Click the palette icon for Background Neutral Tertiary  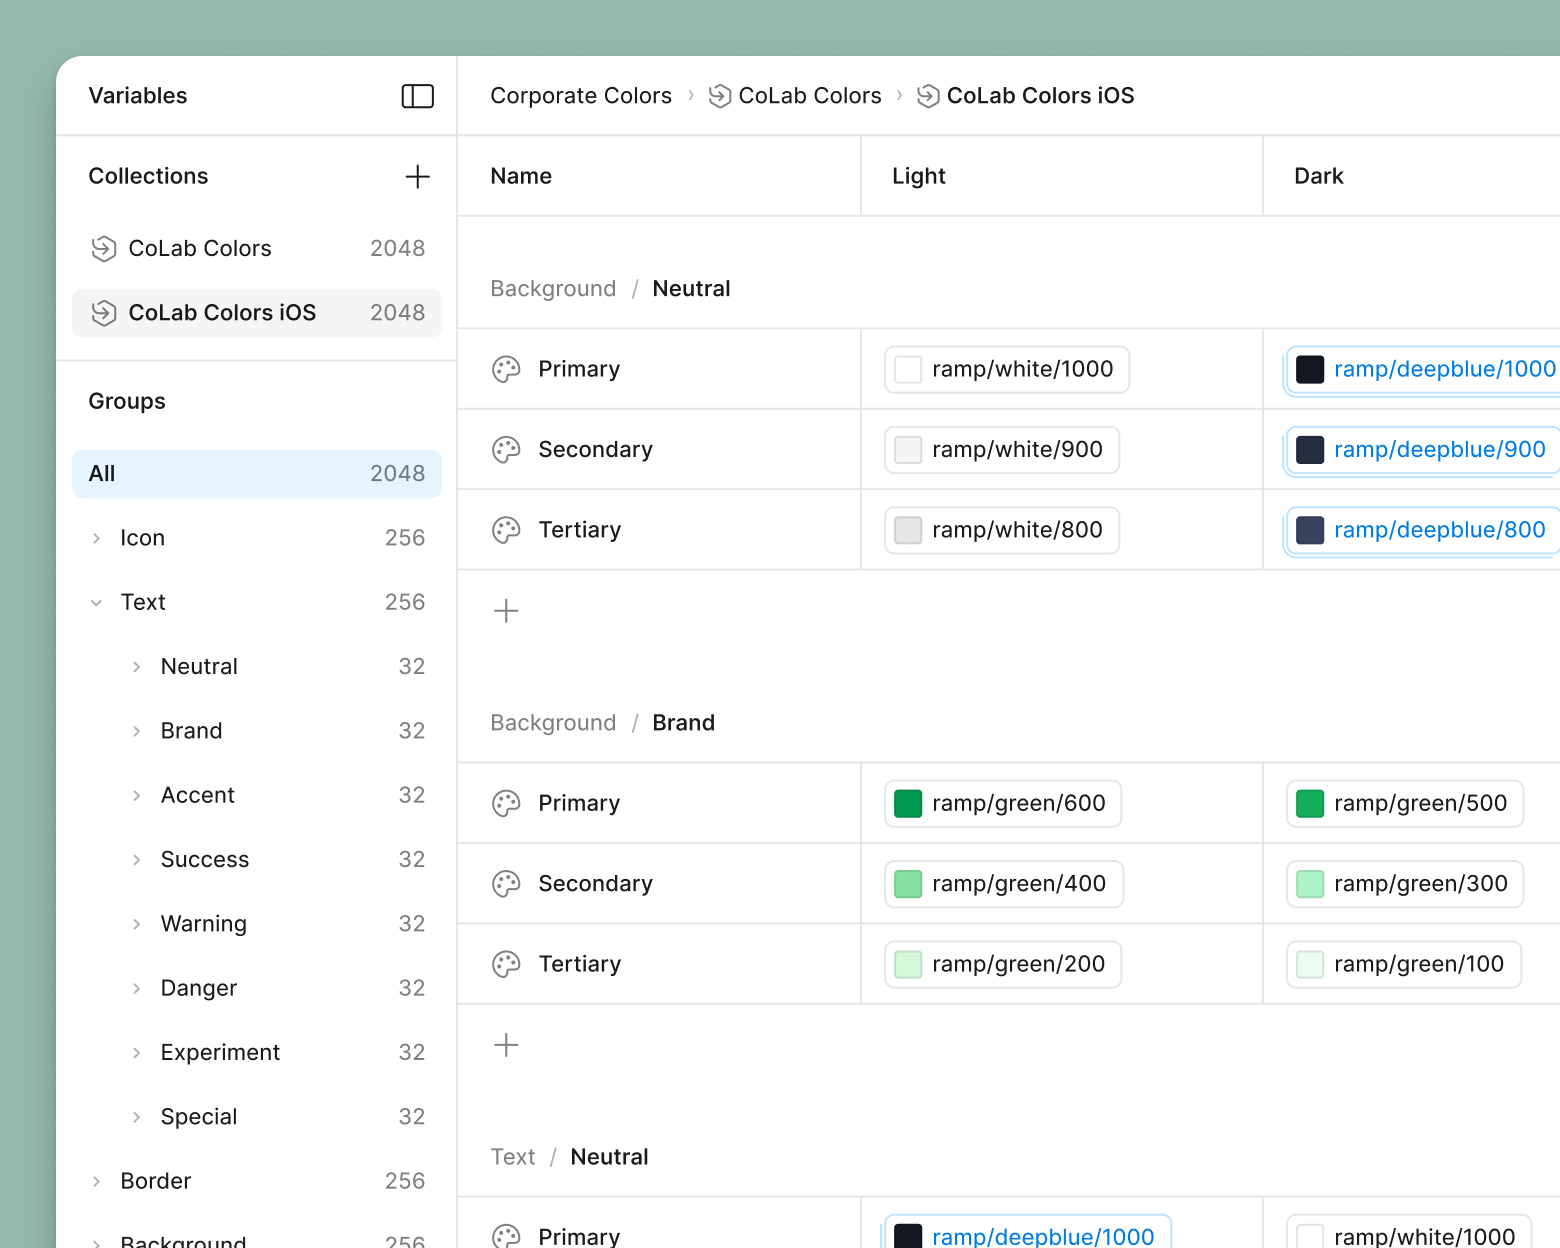(506, 530)
